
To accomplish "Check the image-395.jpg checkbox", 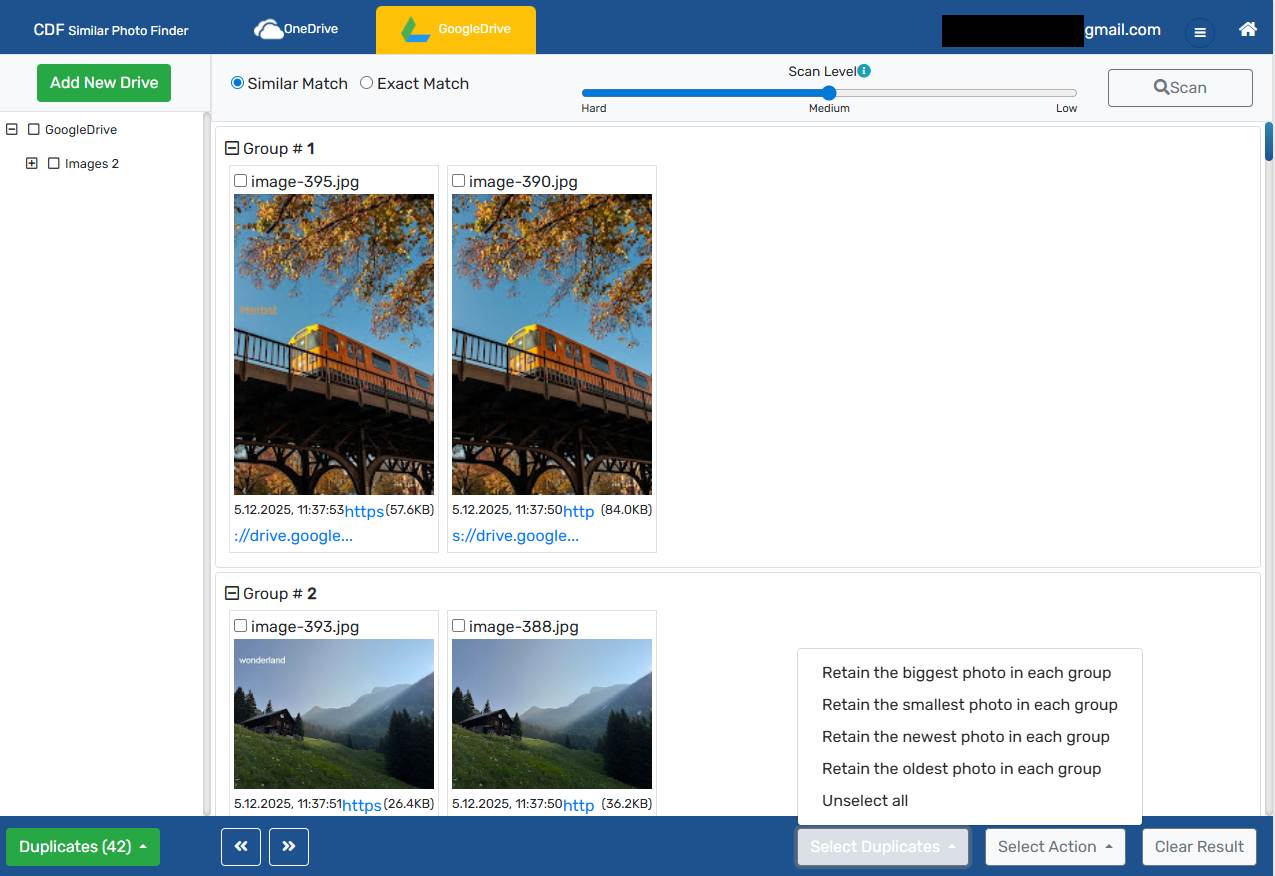I will (x=240, y=181).
